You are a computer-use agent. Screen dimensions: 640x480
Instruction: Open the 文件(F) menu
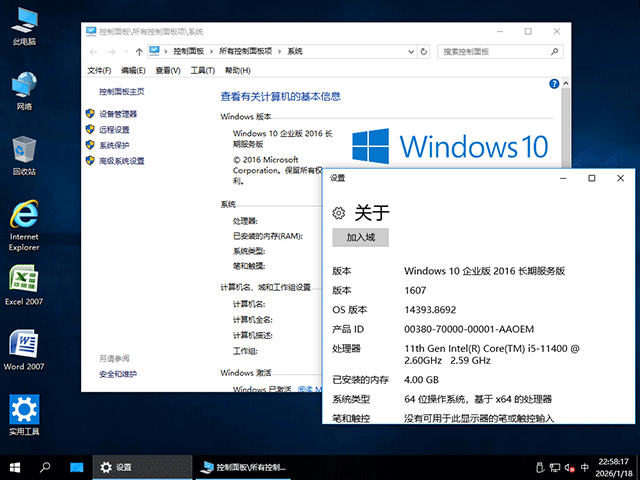[99, 70]
